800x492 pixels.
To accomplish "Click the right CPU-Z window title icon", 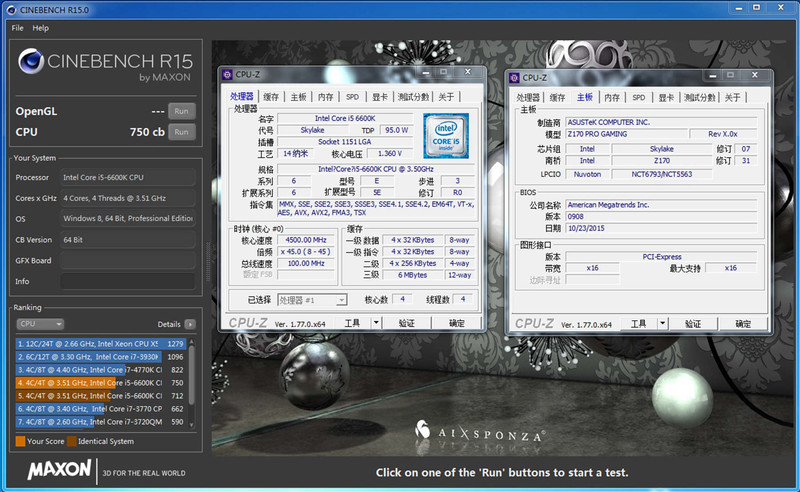I will pyautogui.click(x=515, y=78).
